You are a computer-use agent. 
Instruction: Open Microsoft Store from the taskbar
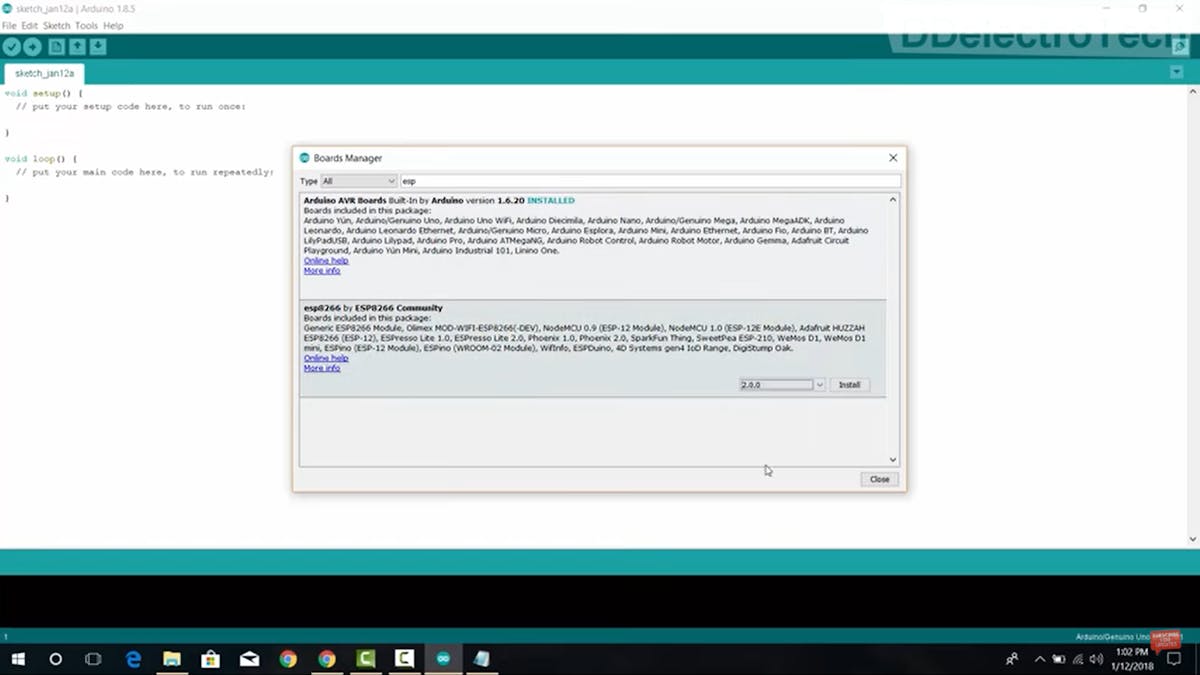tap(210, 659)
